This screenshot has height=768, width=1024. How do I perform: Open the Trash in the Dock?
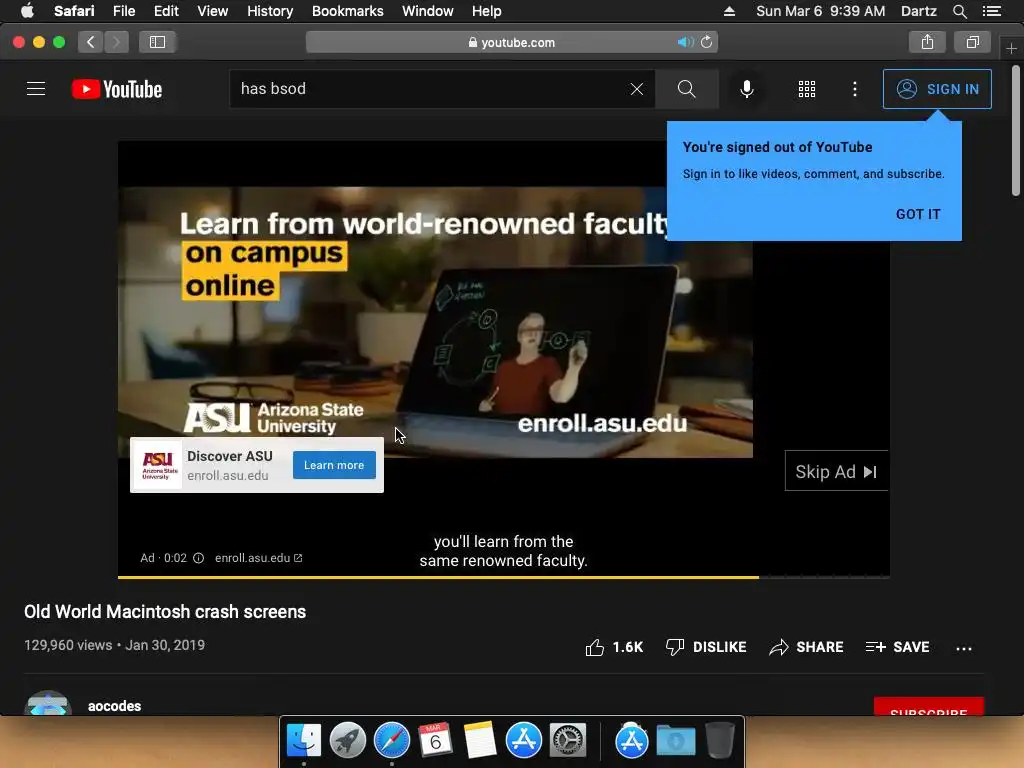tap(719, 741)
